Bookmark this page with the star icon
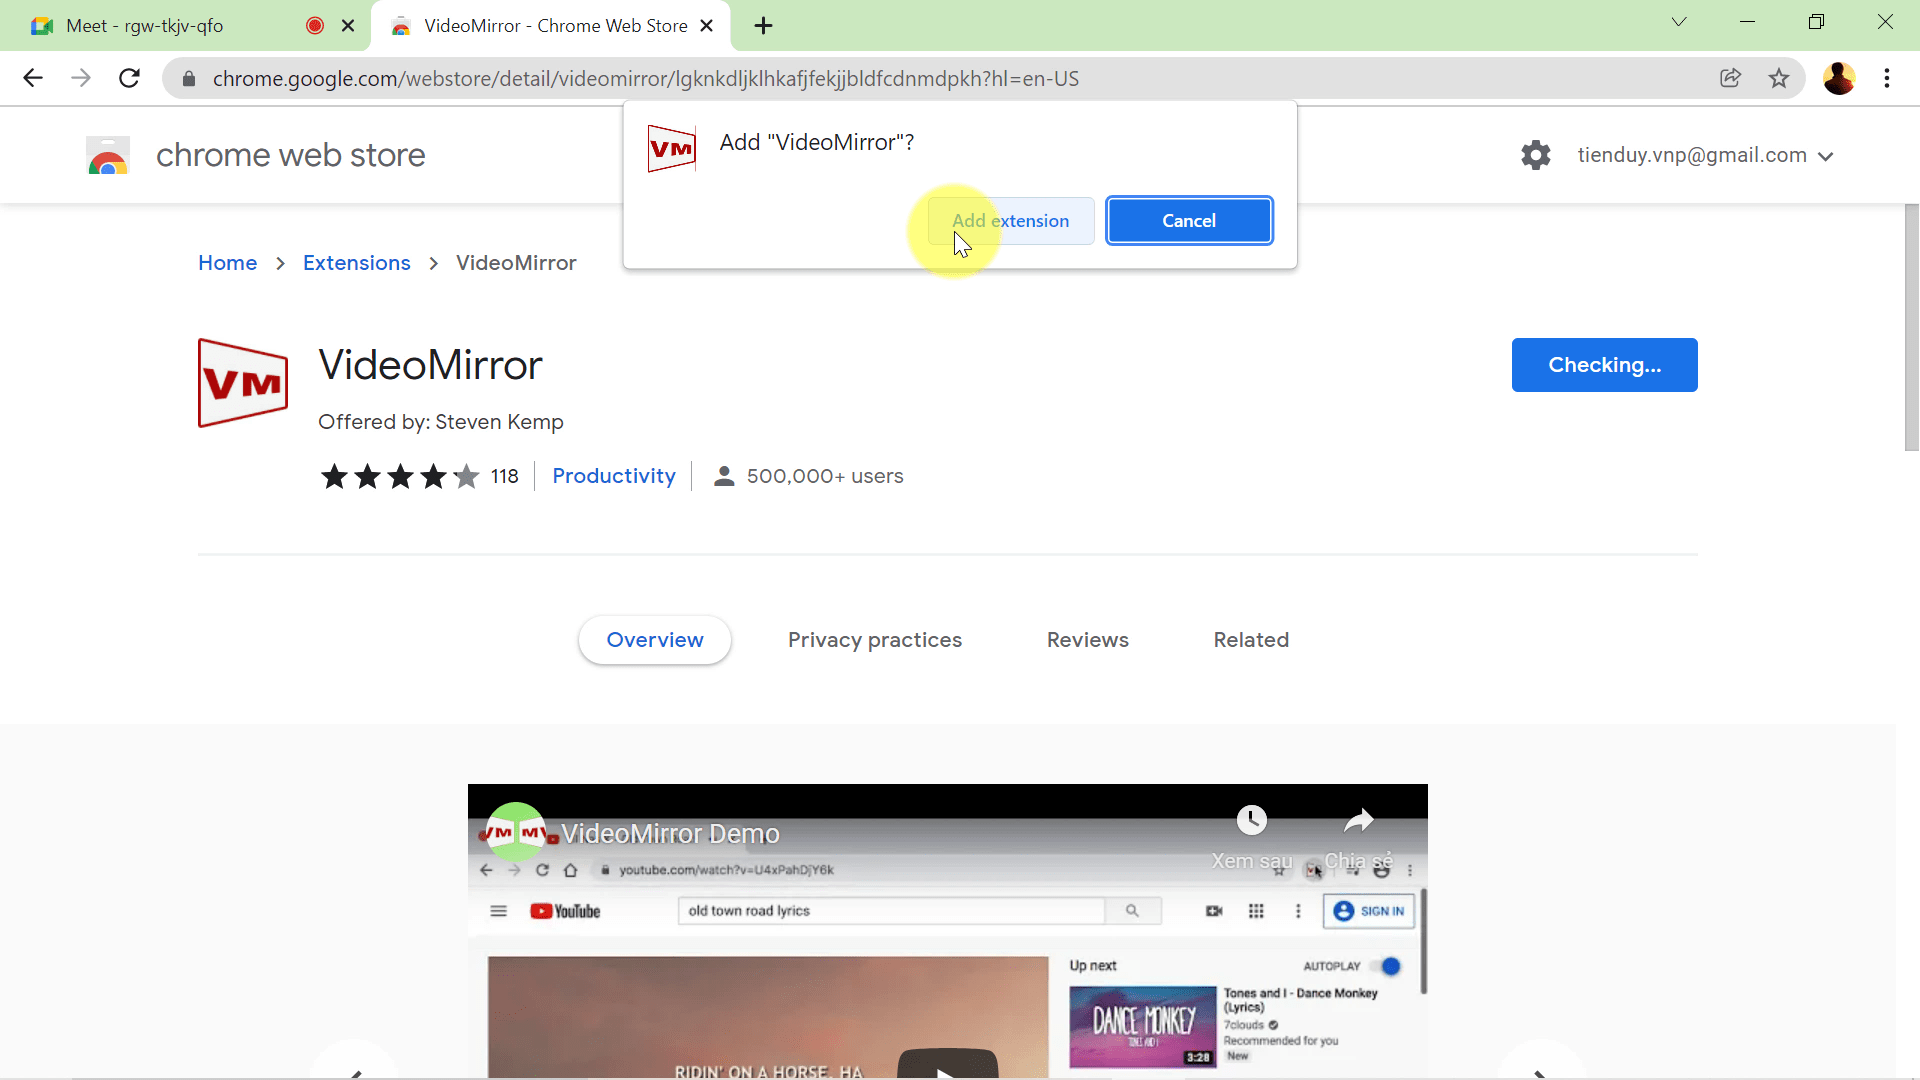Image resolution: width=1920 pixels, height=1080 pixels. point(1779,78)
